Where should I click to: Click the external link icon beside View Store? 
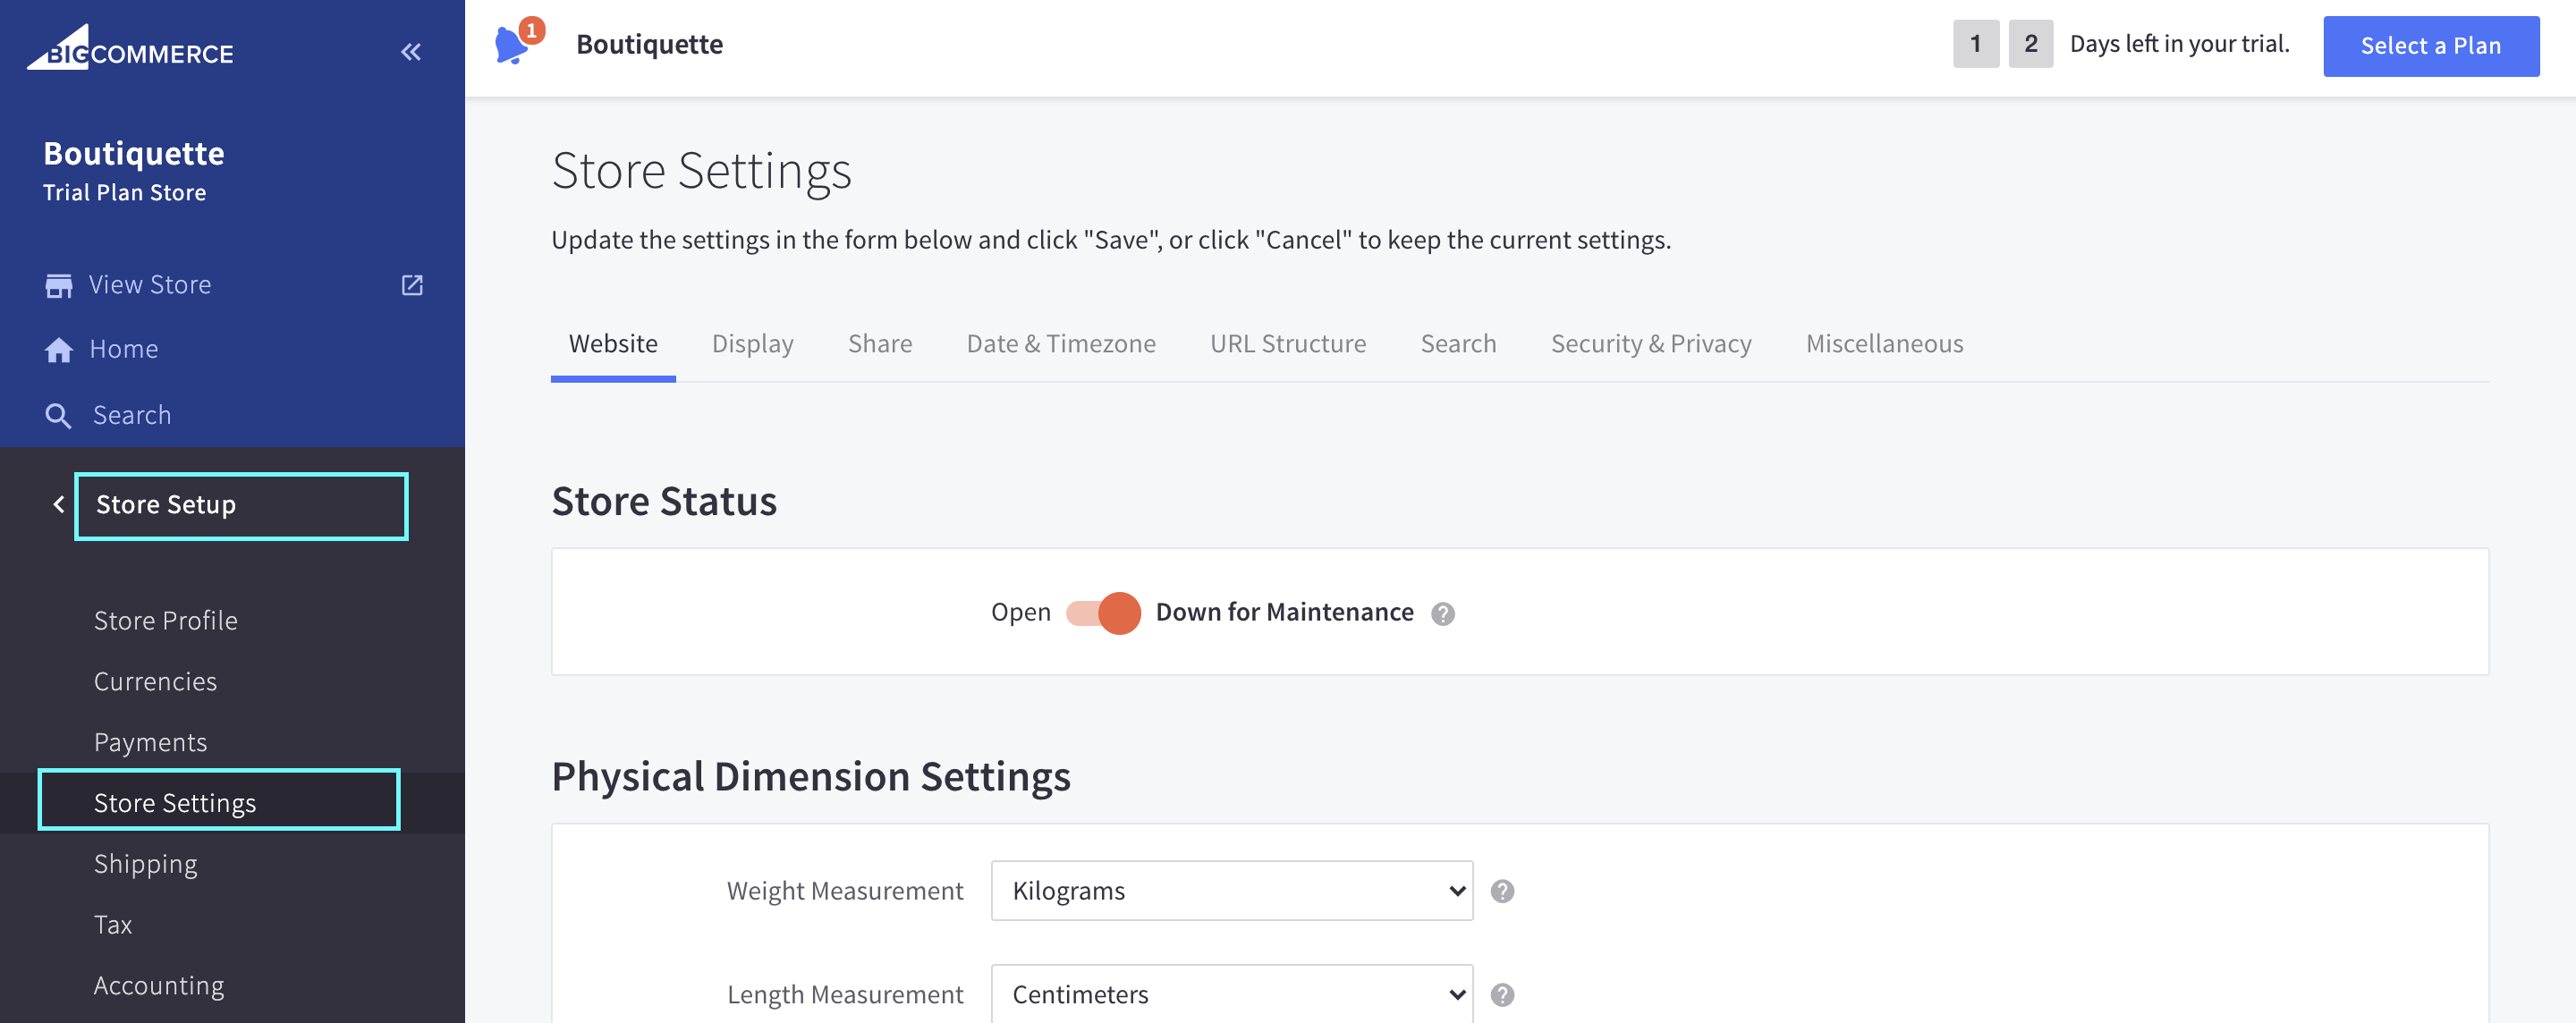click(x=412, y=286)
